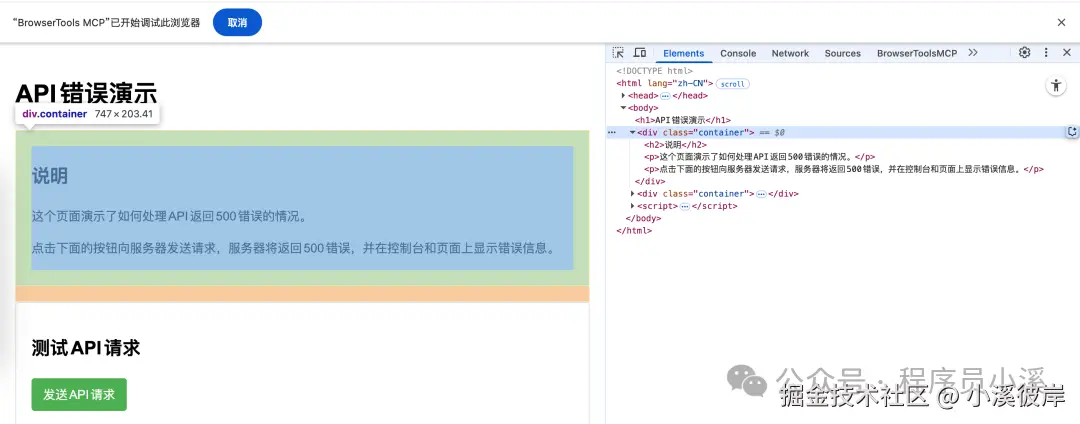The image size is (1080, 424).
Task: Open the ellipsis actions for selected div
Action: pyautogui.click(x=612, y=132)
